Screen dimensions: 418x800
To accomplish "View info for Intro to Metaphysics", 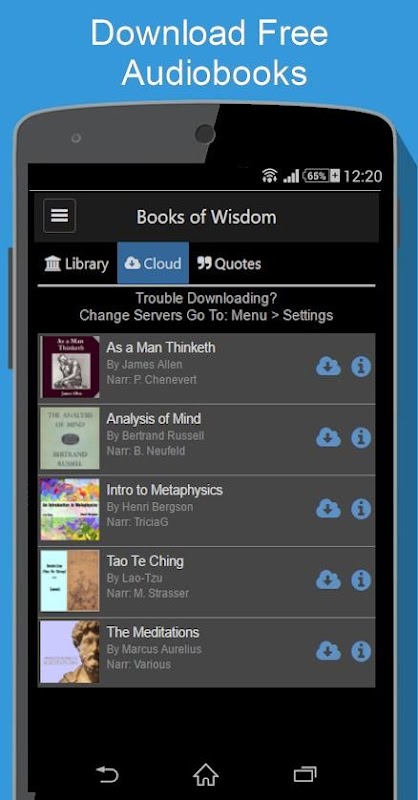I will point(361,509).
